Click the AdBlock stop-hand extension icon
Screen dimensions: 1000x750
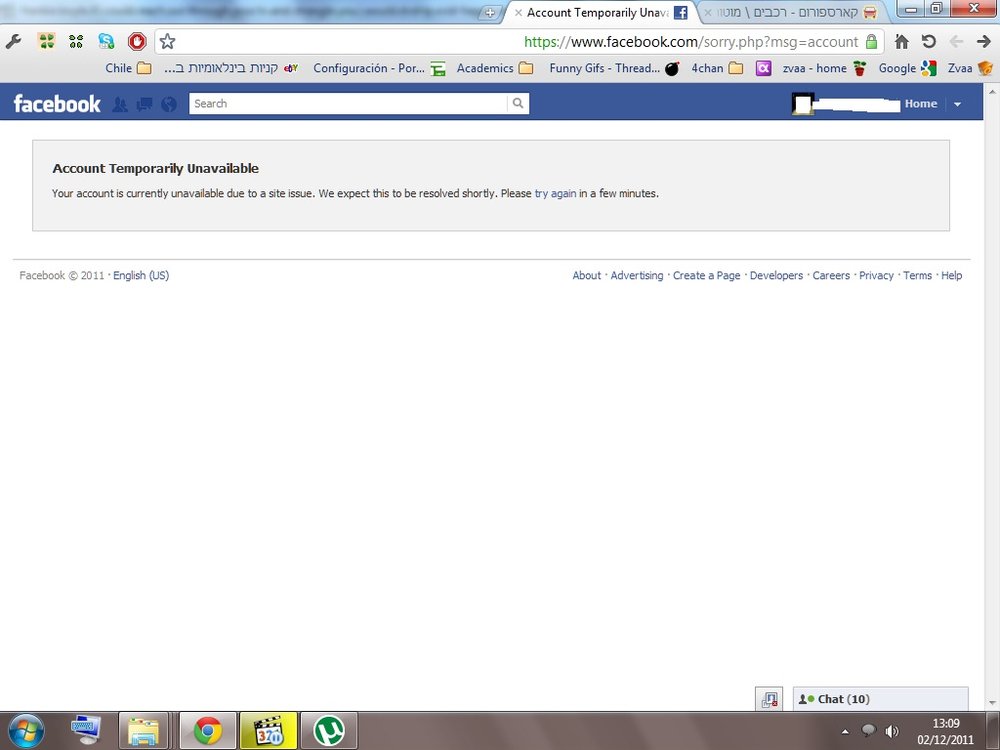point(137,42)
